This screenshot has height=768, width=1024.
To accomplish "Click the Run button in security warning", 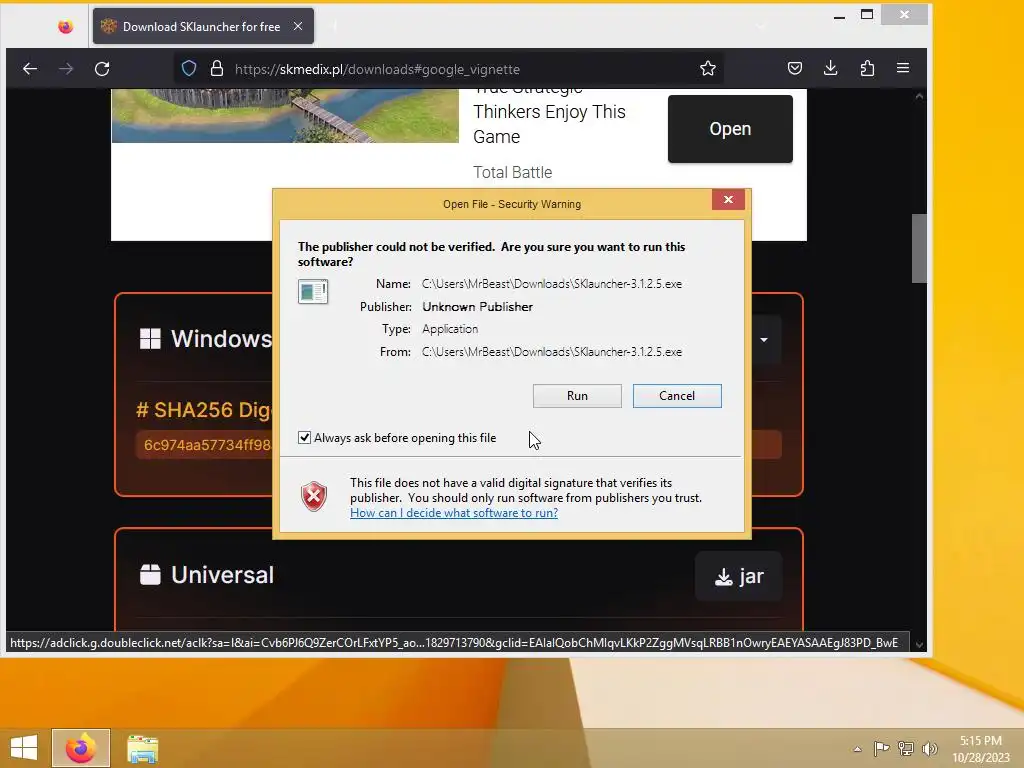I will click(577, 396).
